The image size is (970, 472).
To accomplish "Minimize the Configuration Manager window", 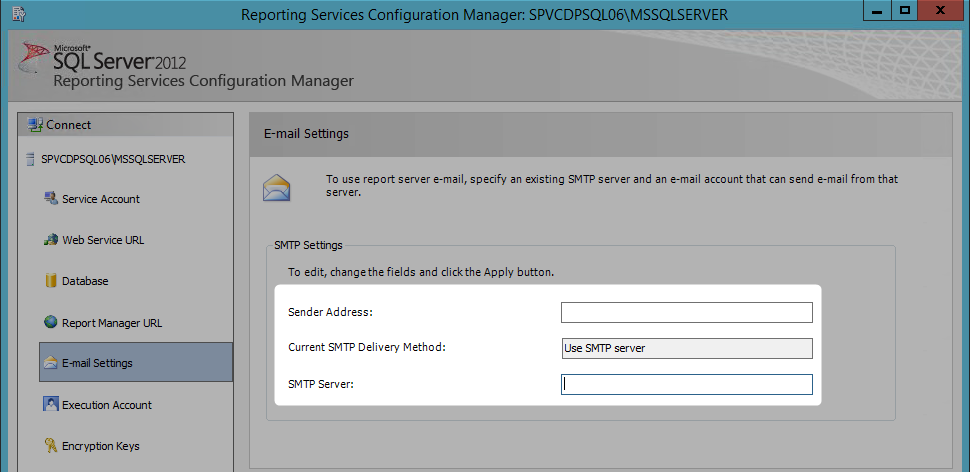I will [x=877, y=11].
